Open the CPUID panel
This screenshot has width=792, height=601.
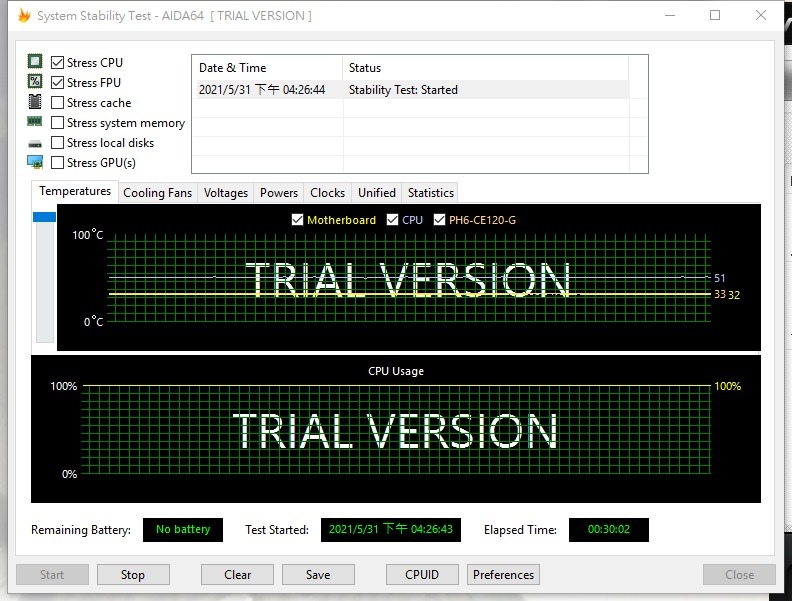tap(422, 575)
